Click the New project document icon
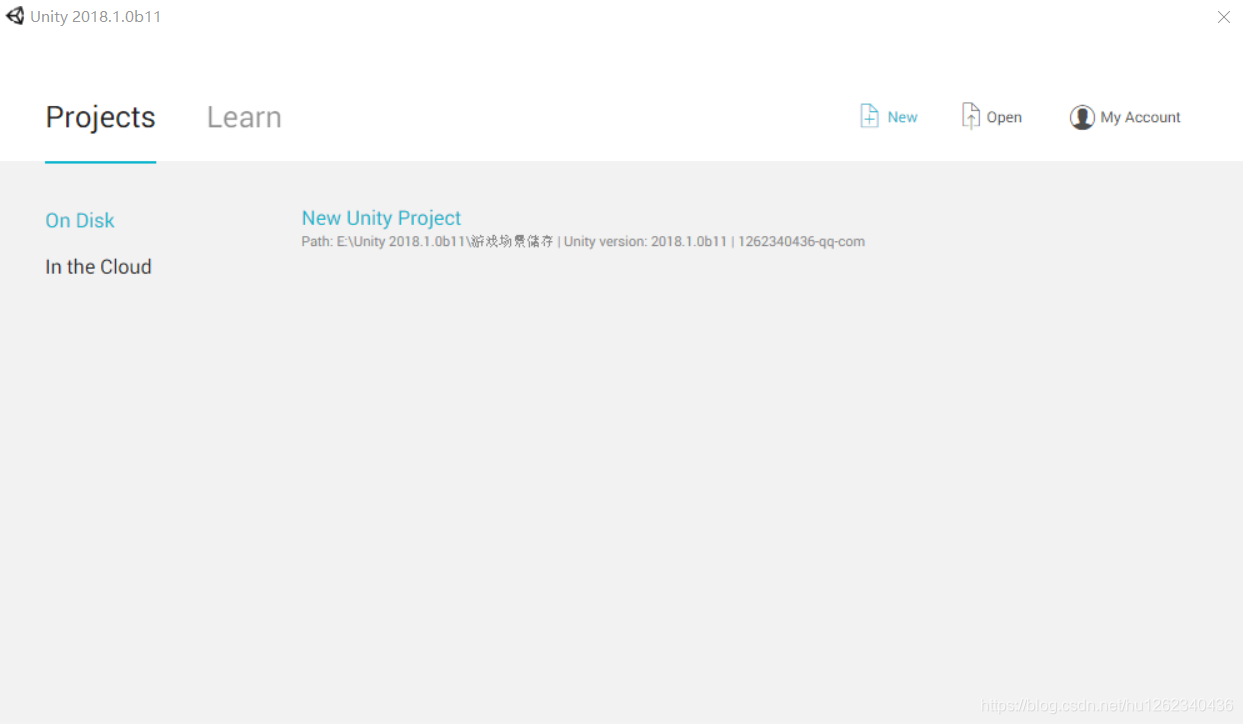The image size is (1243, 724). 869,116
